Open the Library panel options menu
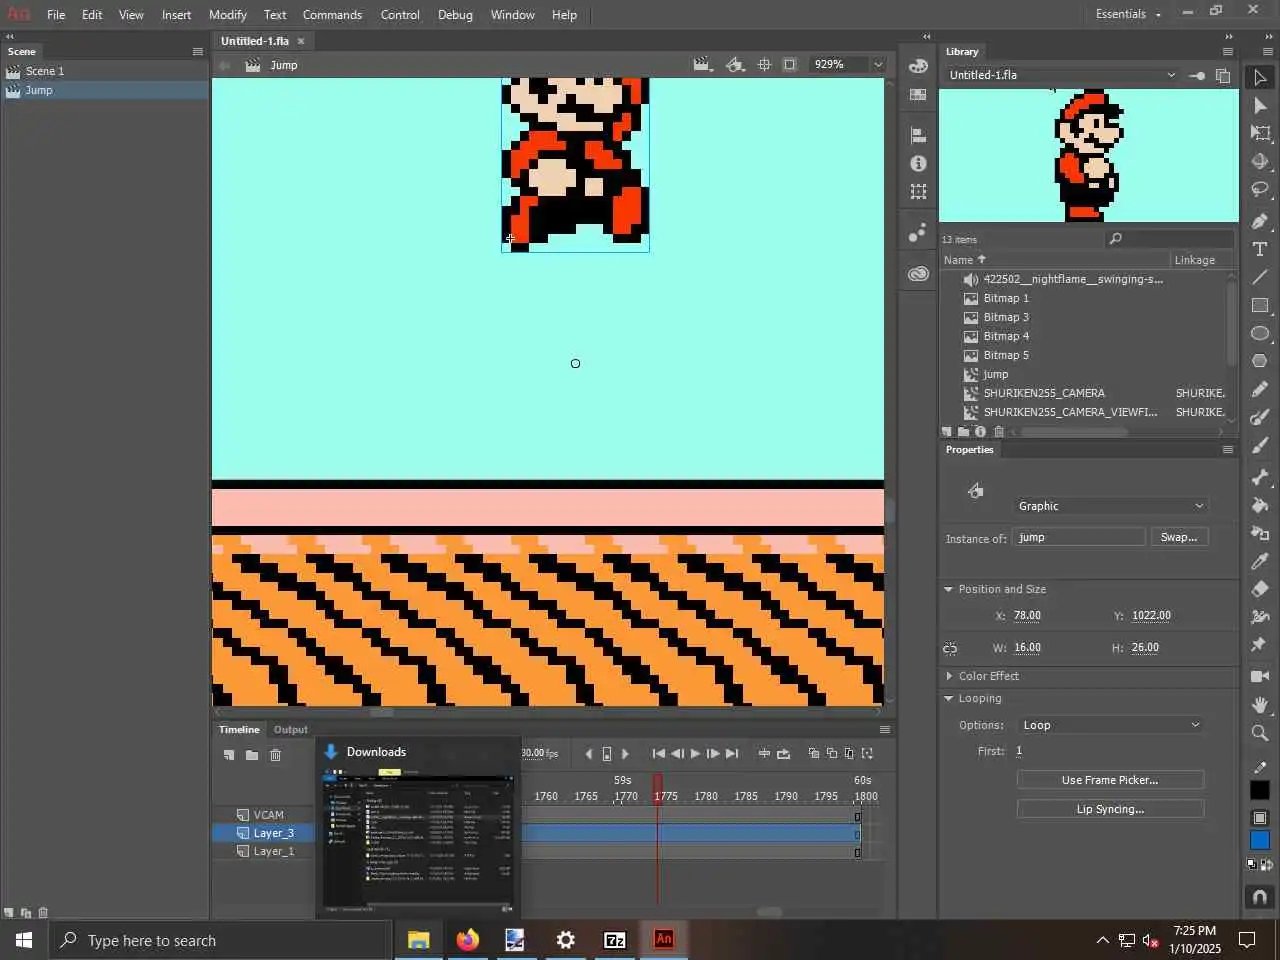Viewport: 1280px width, 960px height. pos(1228,51)
